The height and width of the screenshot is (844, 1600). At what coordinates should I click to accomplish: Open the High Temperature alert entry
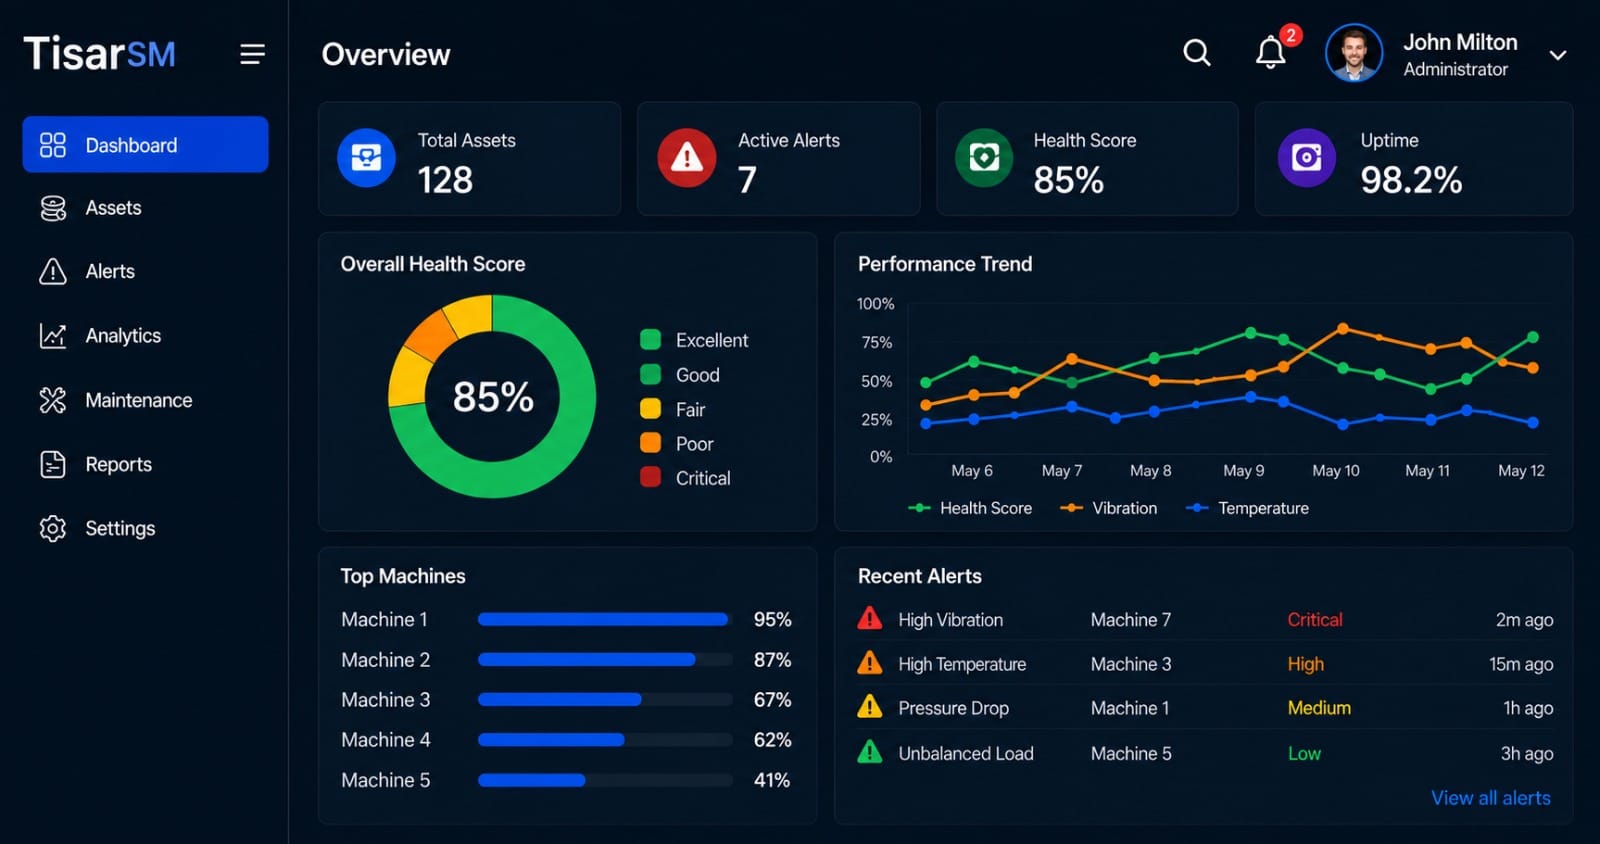coord(1205,664)
